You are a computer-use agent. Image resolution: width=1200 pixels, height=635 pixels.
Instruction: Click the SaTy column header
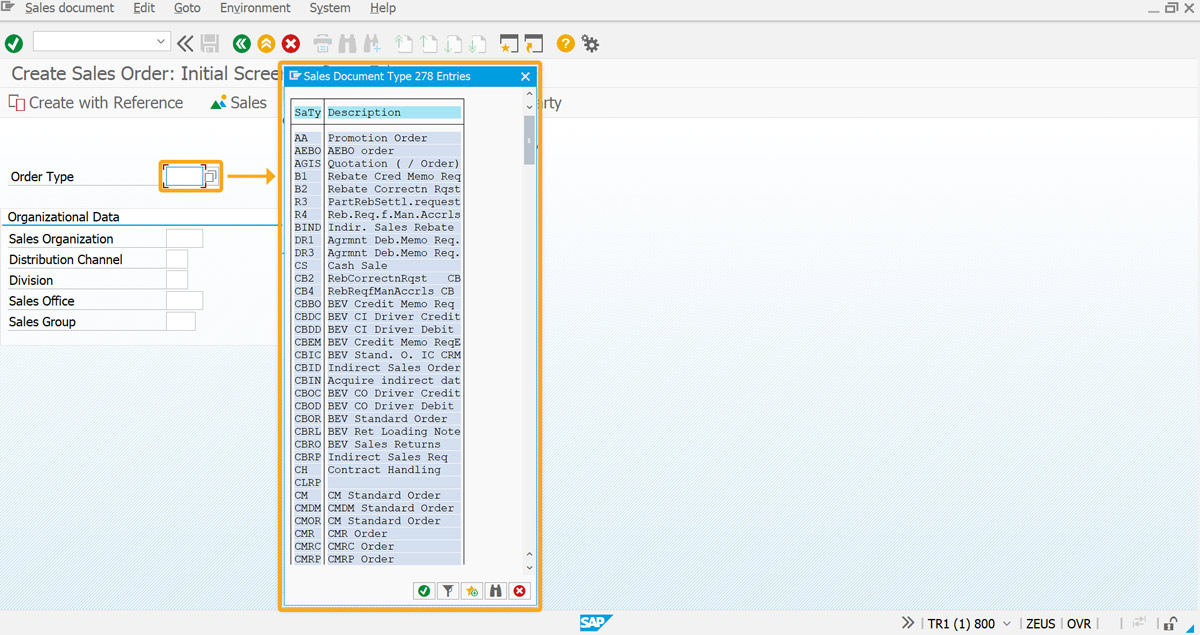pos(307,113)
